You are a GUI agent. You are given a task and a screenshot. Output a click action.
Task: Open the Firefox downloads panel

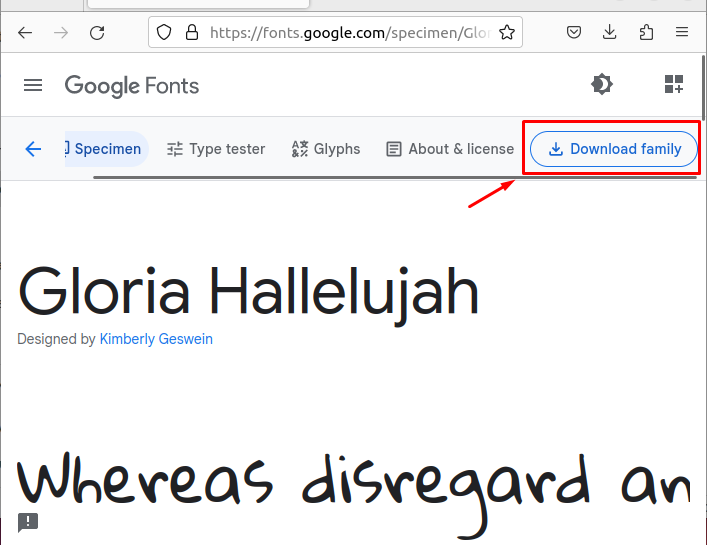610,32
